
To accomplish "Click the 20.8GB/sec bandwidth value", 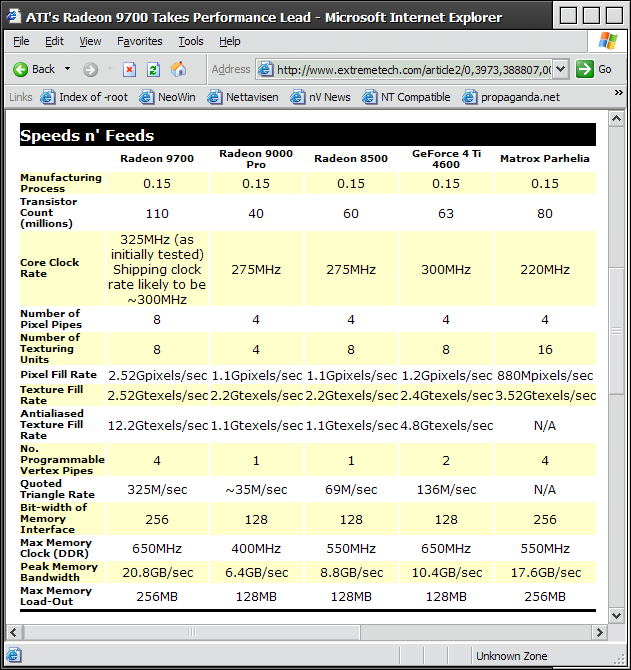I will tap(158, 572).
